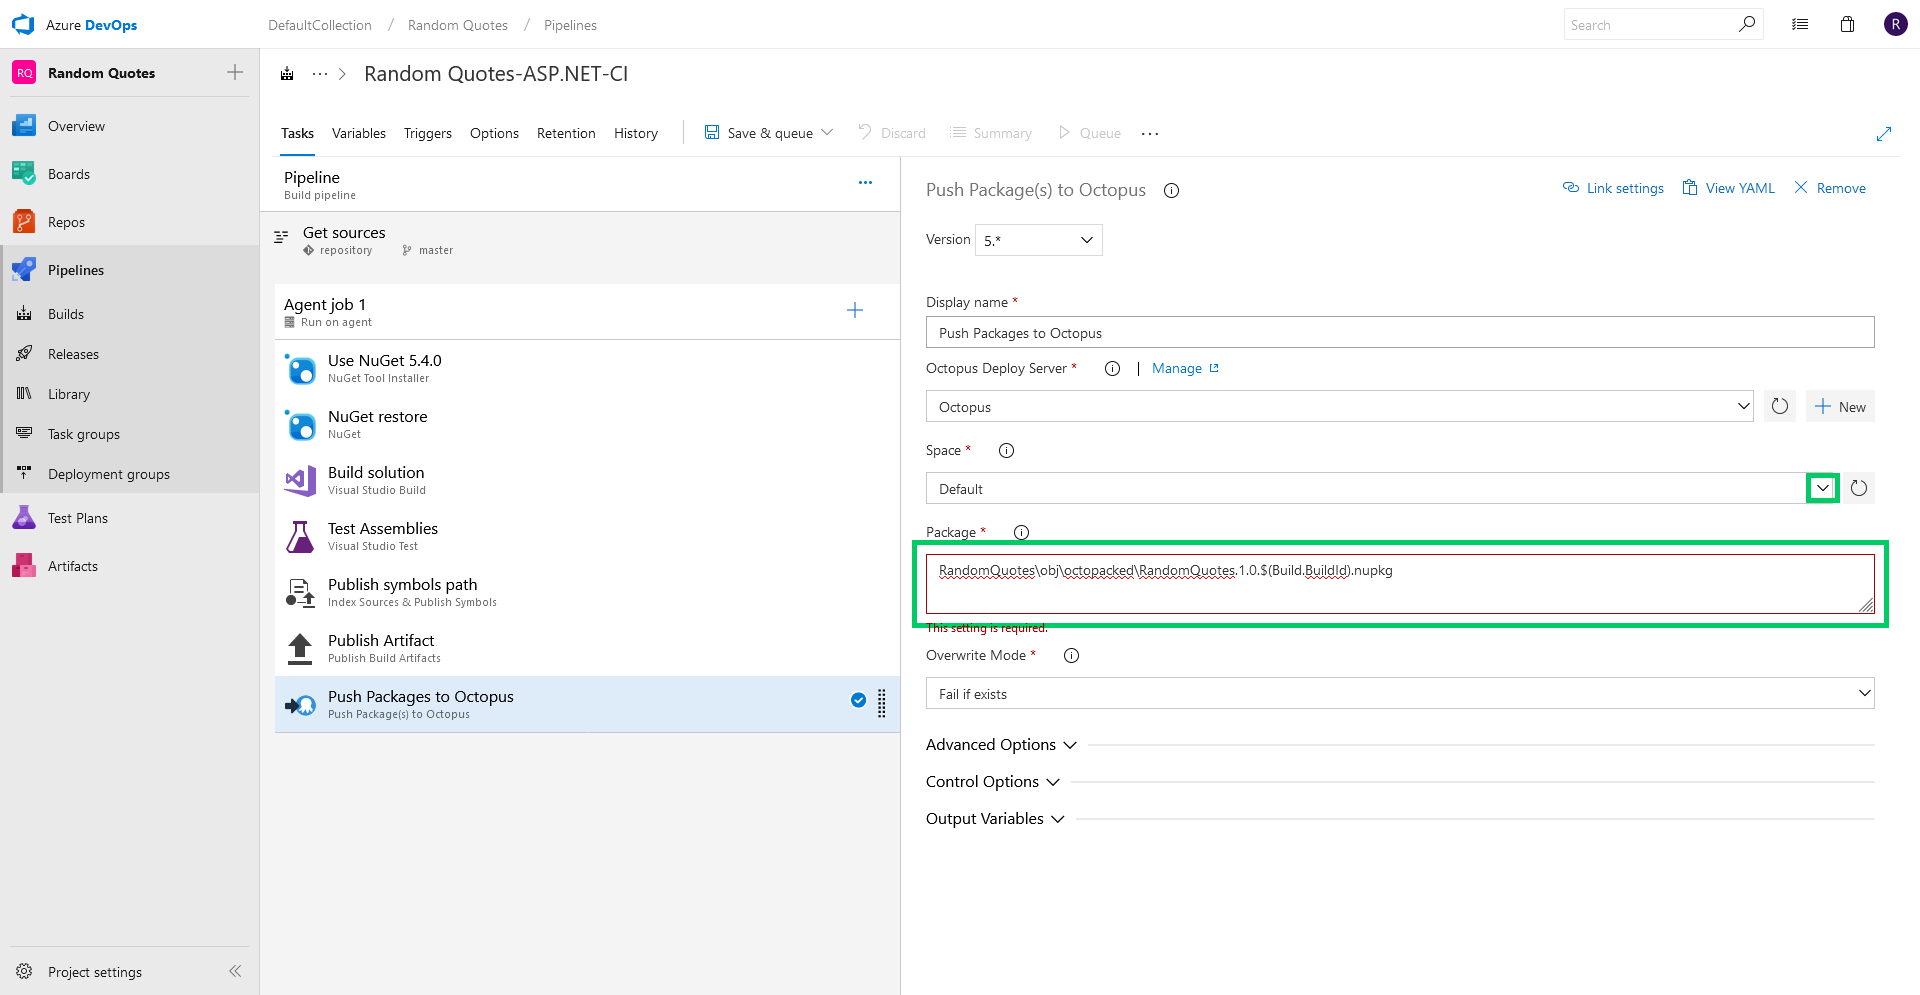Refresh the Octopus Deploy Server list
Screen dimensions: 1920x995
[x=1780, y=406]
